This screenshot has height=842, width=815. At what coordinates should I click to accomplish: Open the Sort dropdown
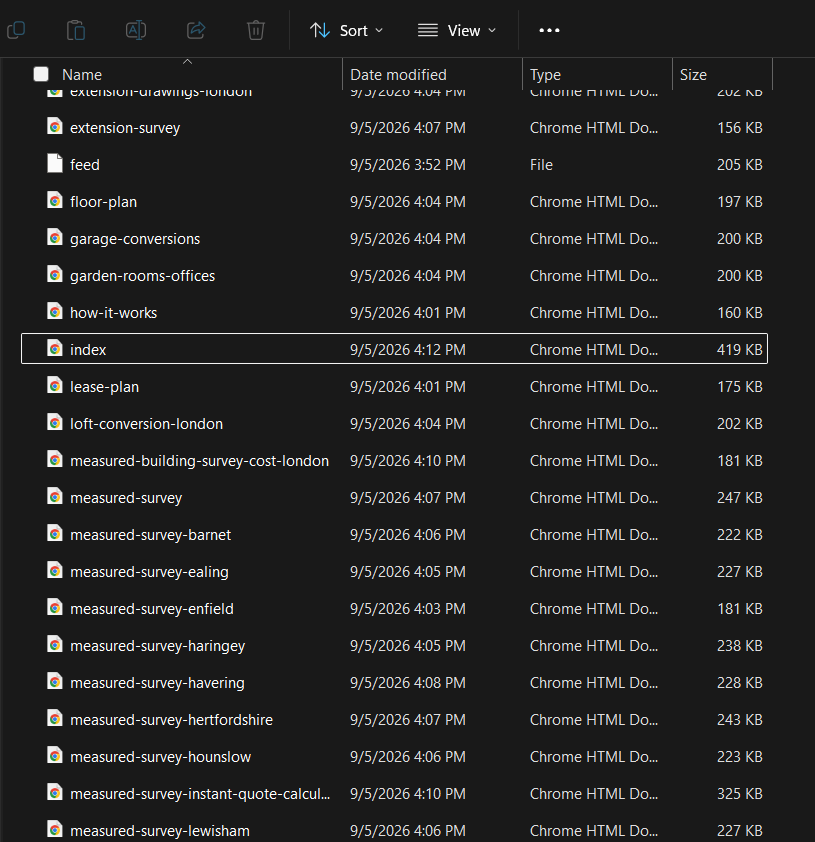point(346,31)
